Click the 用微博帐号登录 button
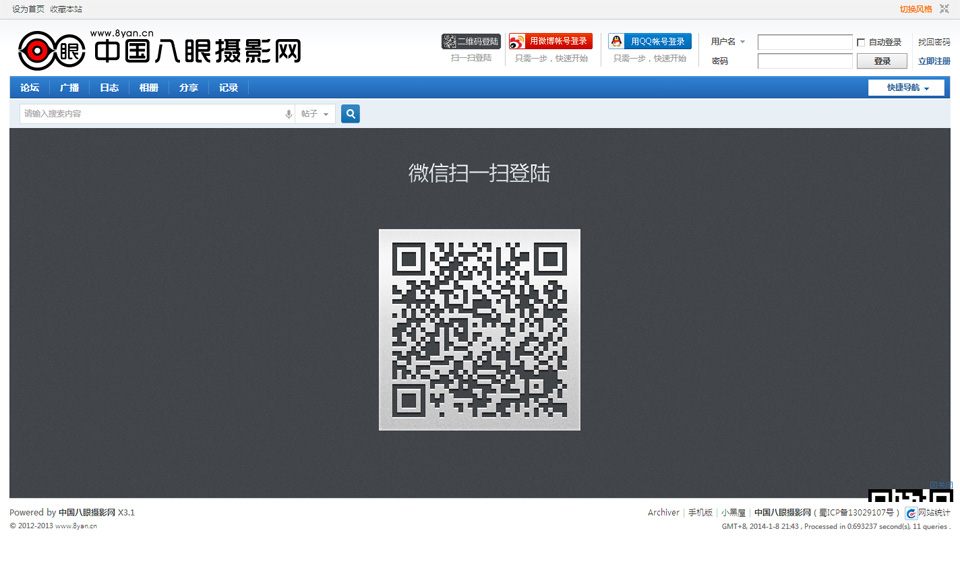The width and height of the screenshot is (960, 566). [550, 41]
